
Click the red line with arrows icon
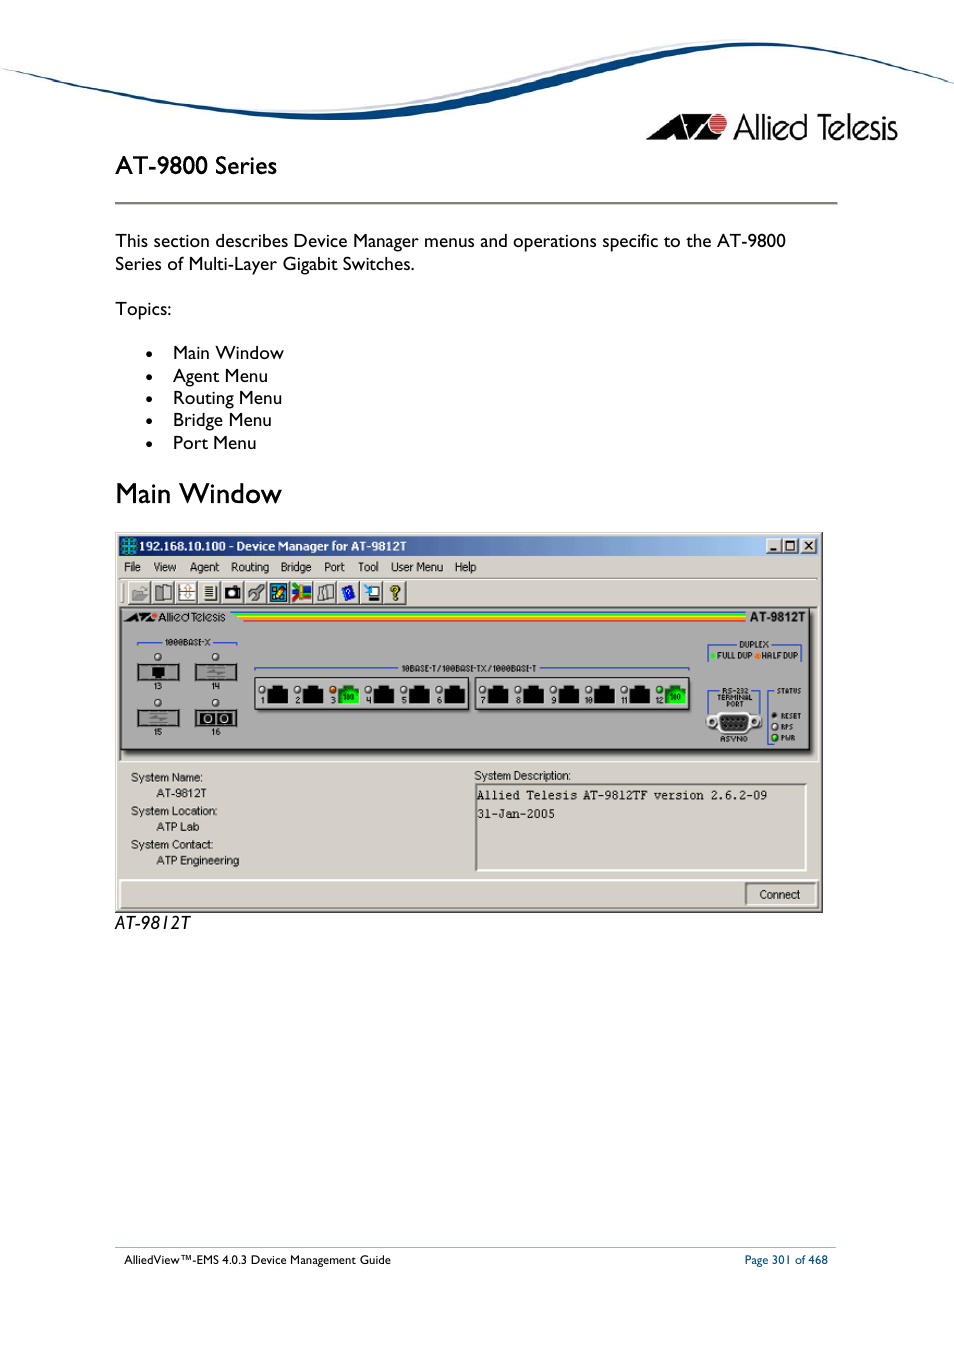(x=187, y=593)
